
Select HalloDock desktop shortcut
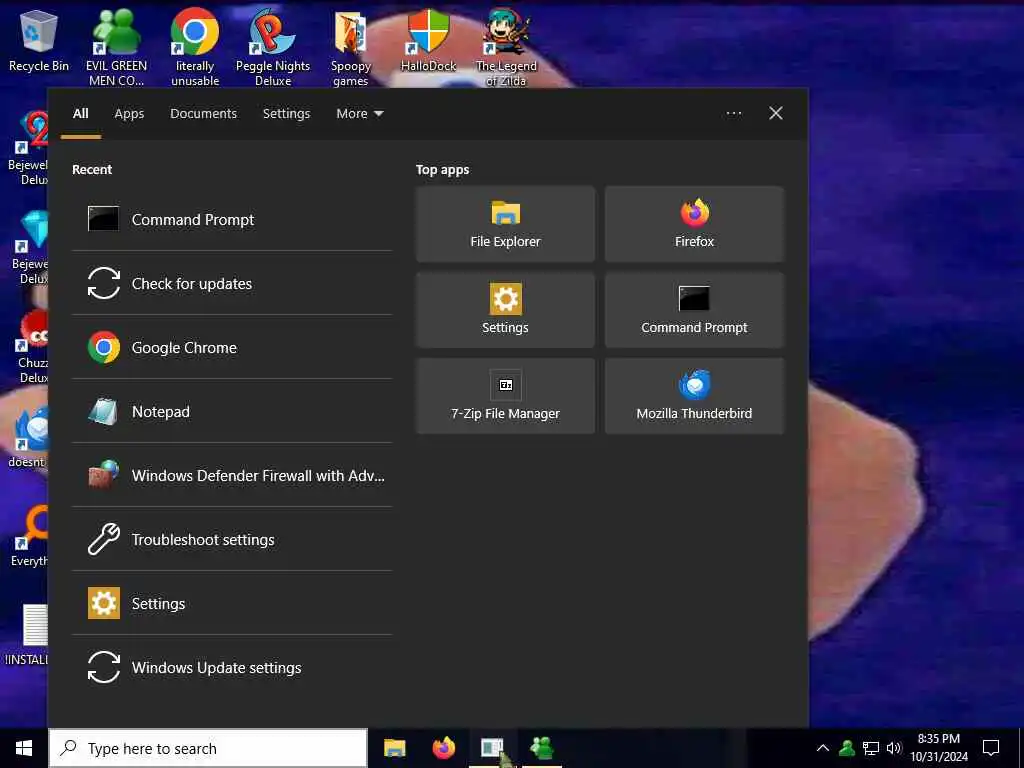[428, 40]
